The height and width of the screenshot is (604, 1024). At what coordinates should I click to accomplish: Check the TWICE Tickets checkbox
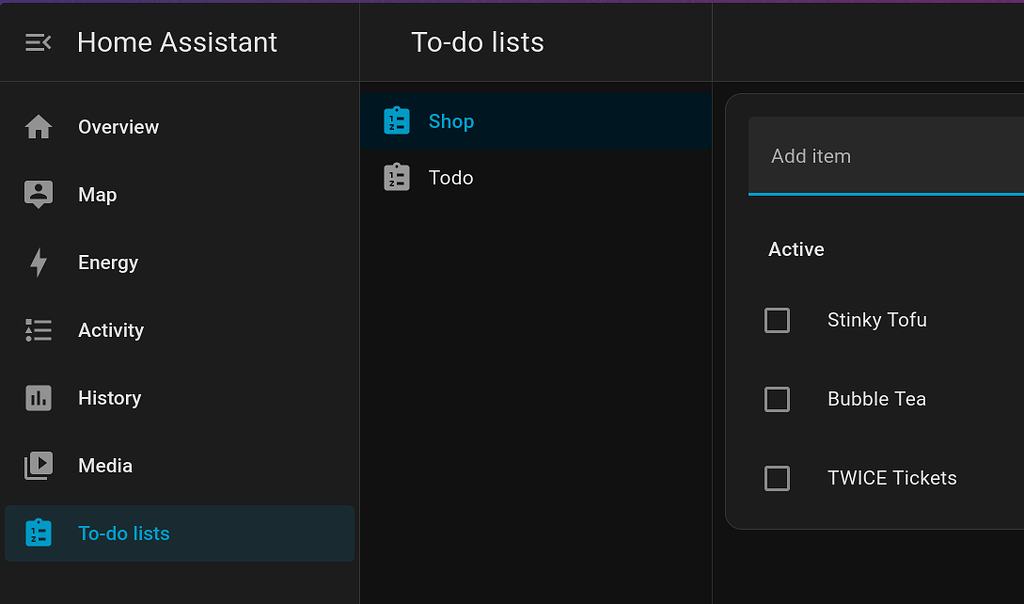pos(777,478)
